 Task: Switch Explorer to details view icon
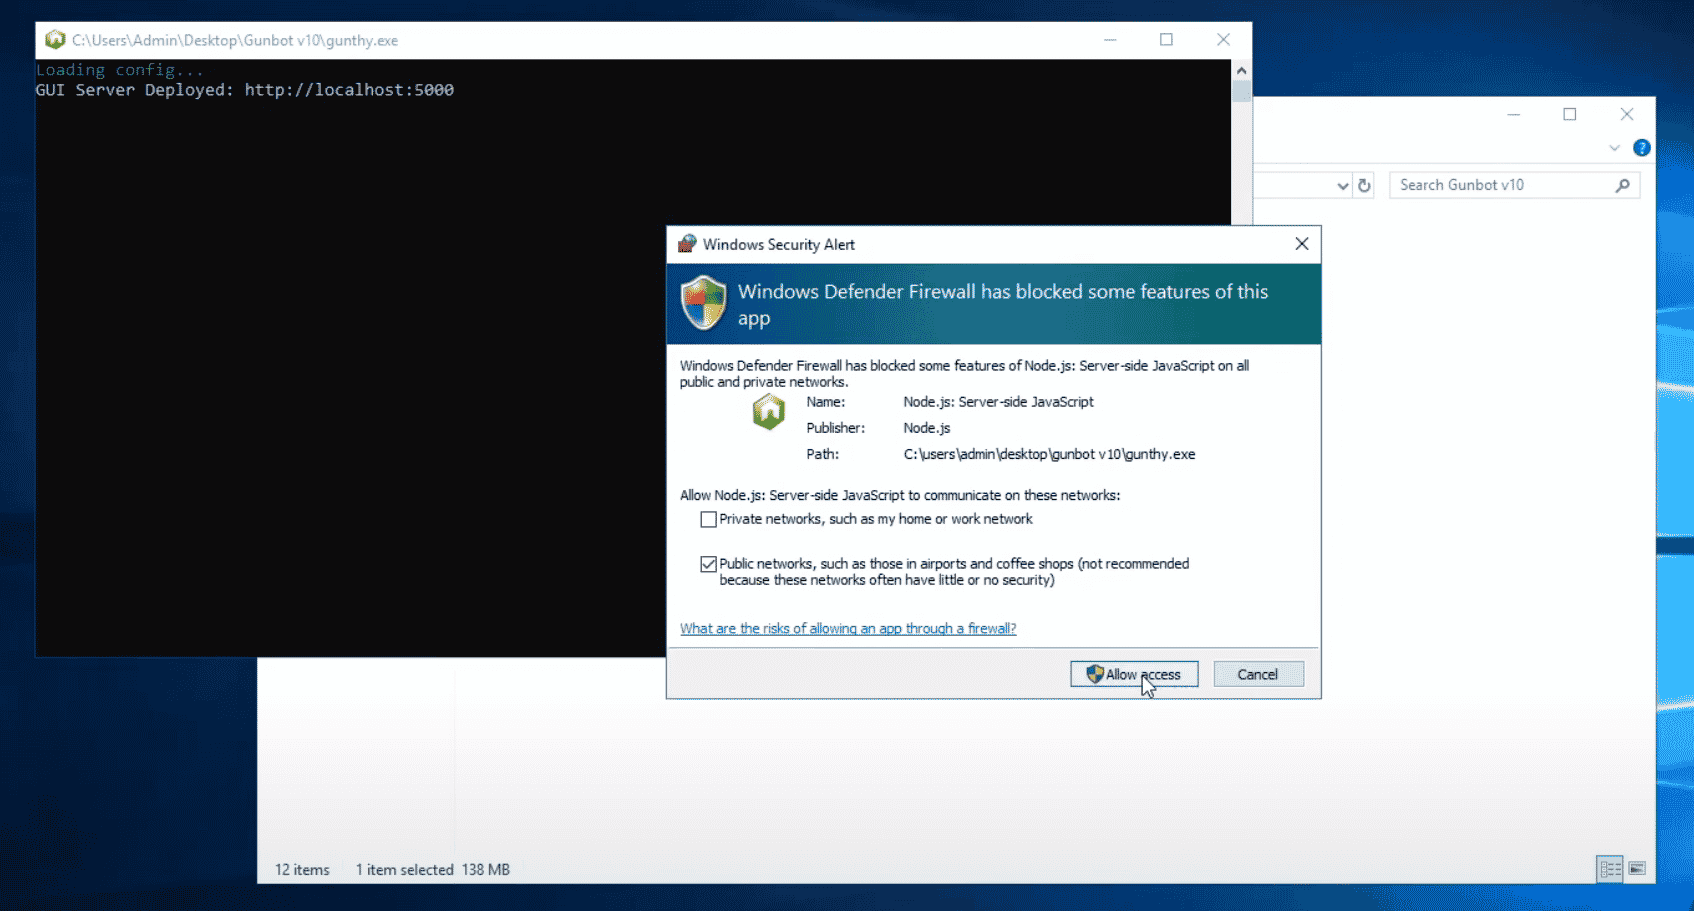coord(1610,869)
